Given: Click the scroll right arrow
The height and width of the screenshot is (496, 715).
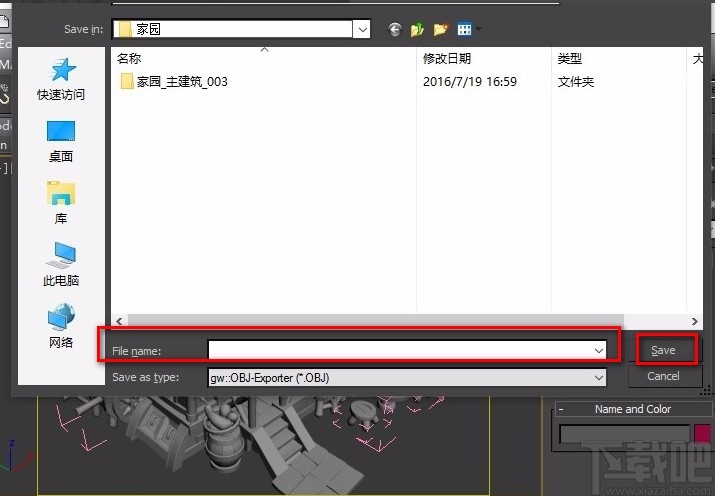Looking at the screenshot, I should 695,321.
